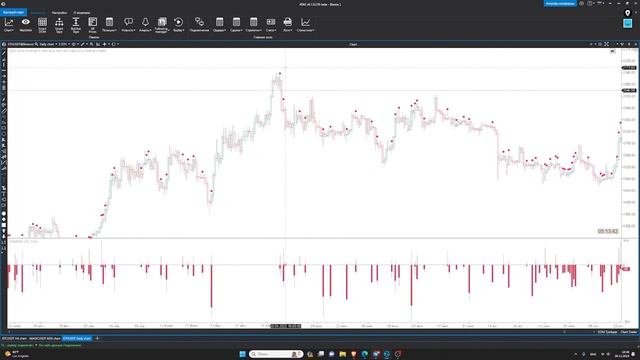Open the fourth ribbon tab
The image size is (640, 360).
[82, 13]
